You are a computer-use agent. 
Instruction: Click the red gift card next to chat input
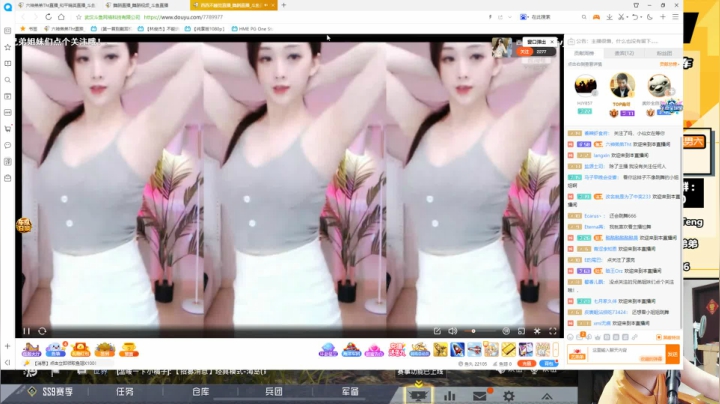pos(577,354)
